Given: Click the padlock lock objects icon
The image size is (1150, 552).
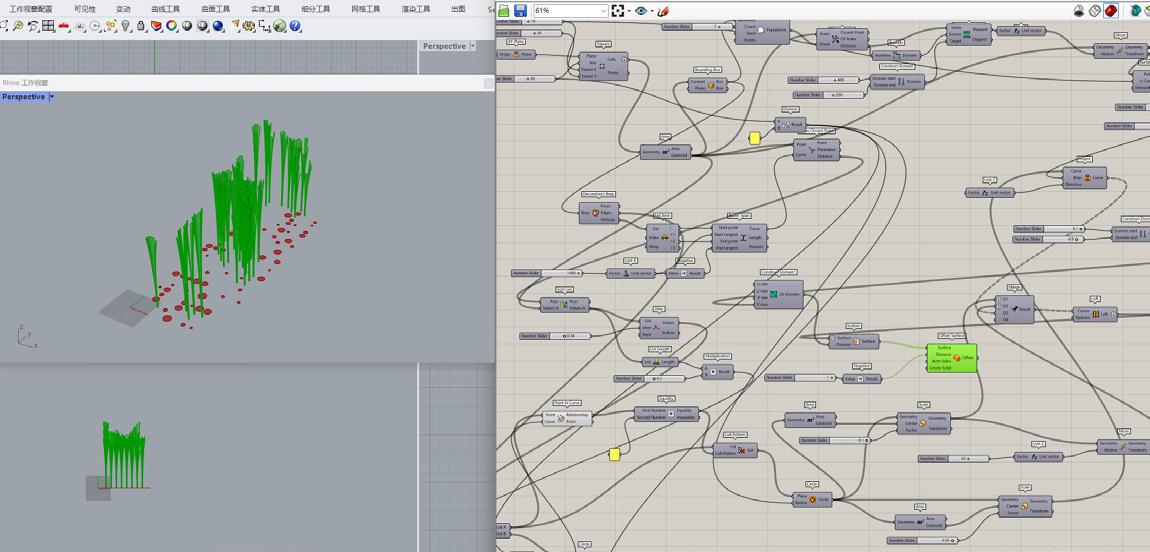Looking at the screenshot, I should [141, 26].
